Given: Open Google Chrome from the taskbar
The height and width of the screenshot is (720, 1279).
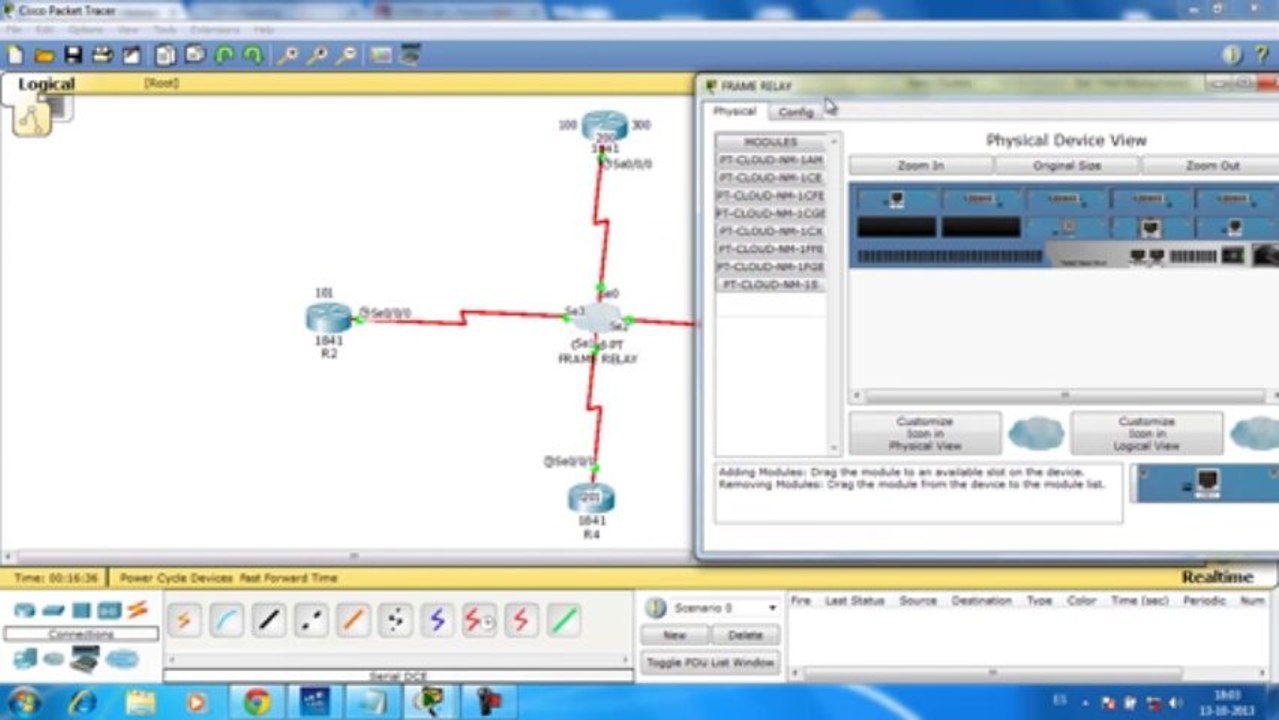Looking at the screenshot, I should tap(257, 702).
